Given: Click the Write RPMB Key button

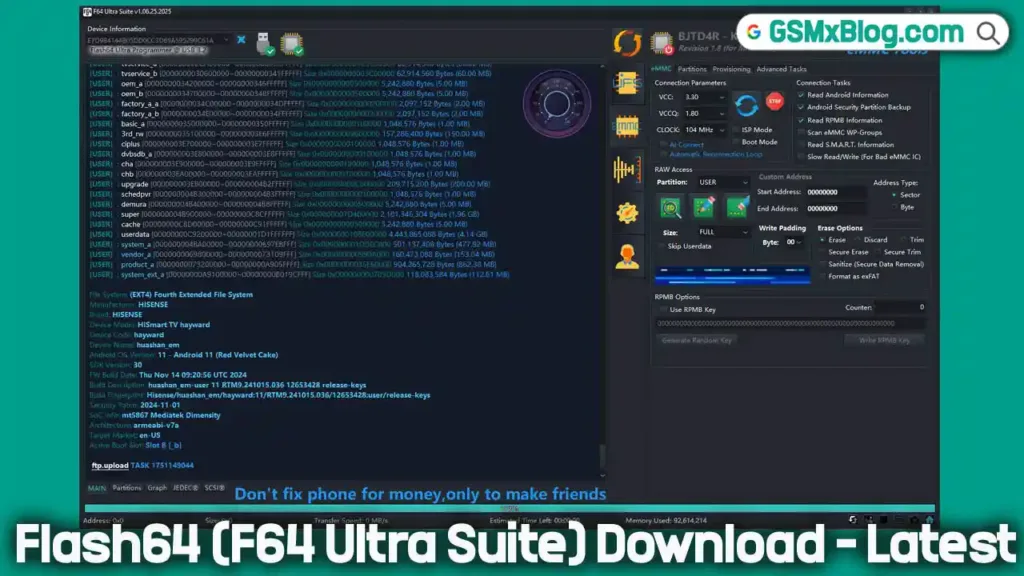Looking at the screenshot, I should coord(885,340).
